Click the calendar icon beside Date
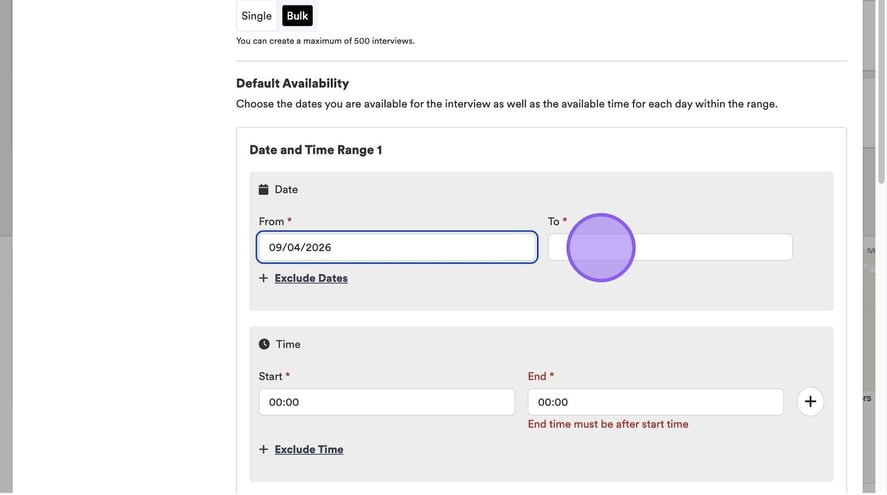Image resolution: width=887 pixels, height=495 pixels. click(x=264, y=190)
